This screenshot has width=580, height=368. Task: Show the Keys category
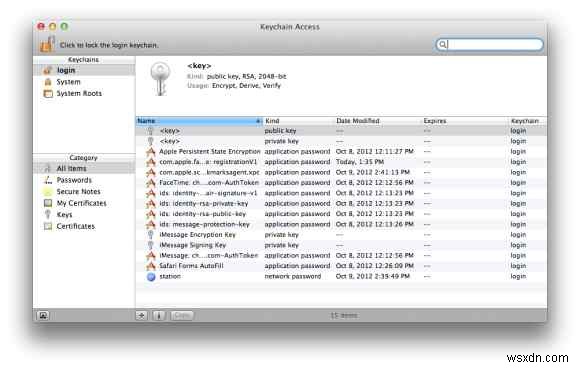tap(84, 215)
